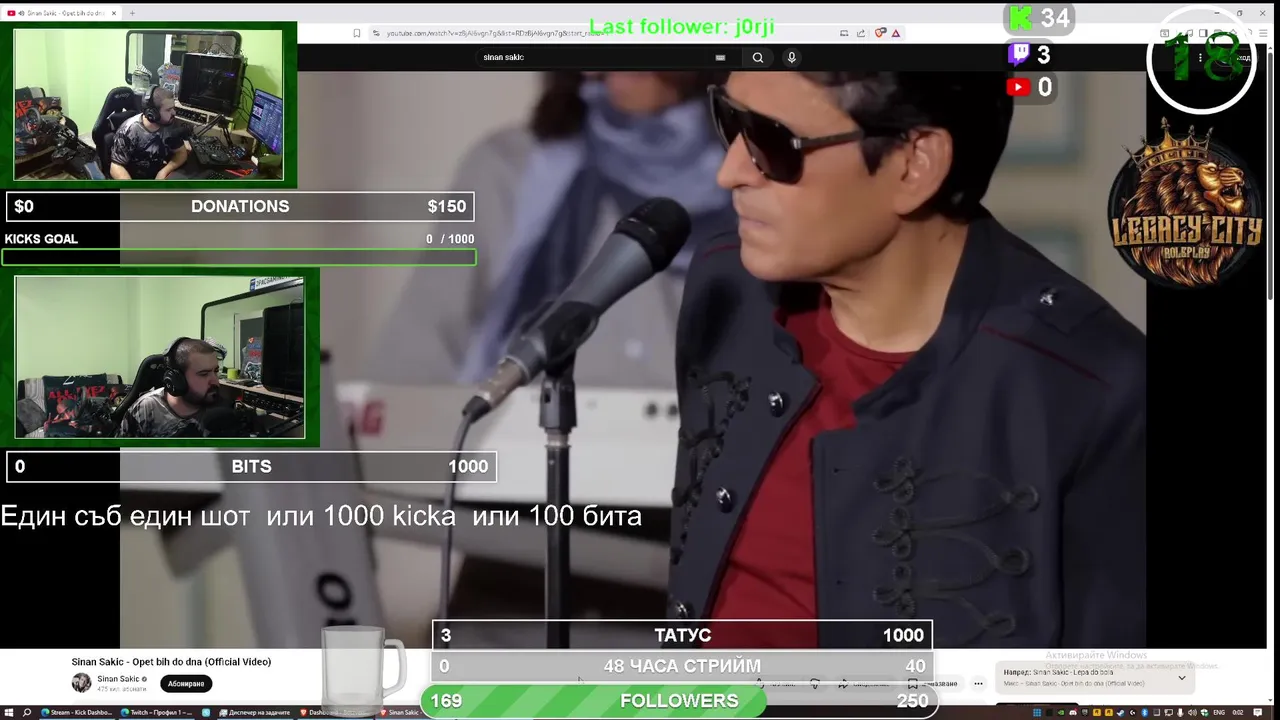Open a new browser tab with plus
This screenshot has height=720, width=1280.
pos(132,13)
